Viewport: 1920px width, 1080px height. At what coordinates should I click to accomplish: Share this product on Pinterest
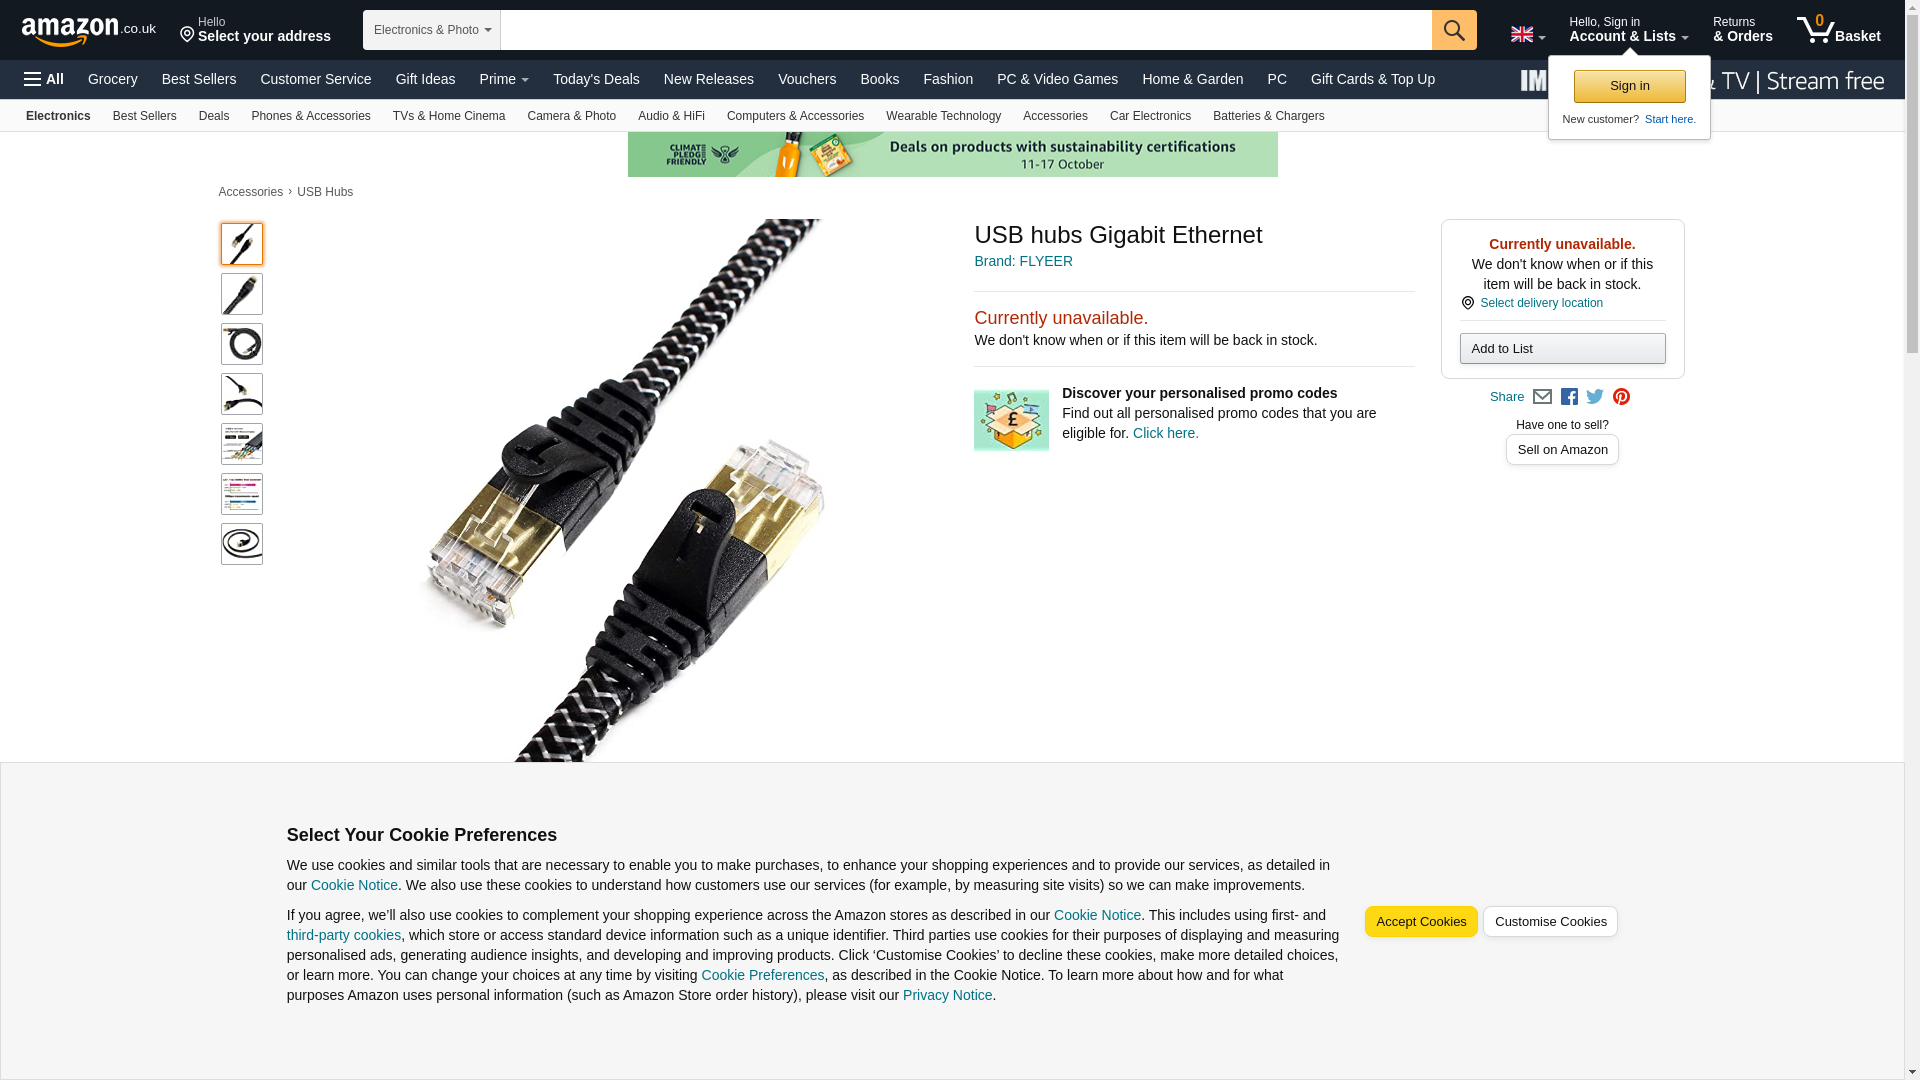click(x=1621, y=397)
